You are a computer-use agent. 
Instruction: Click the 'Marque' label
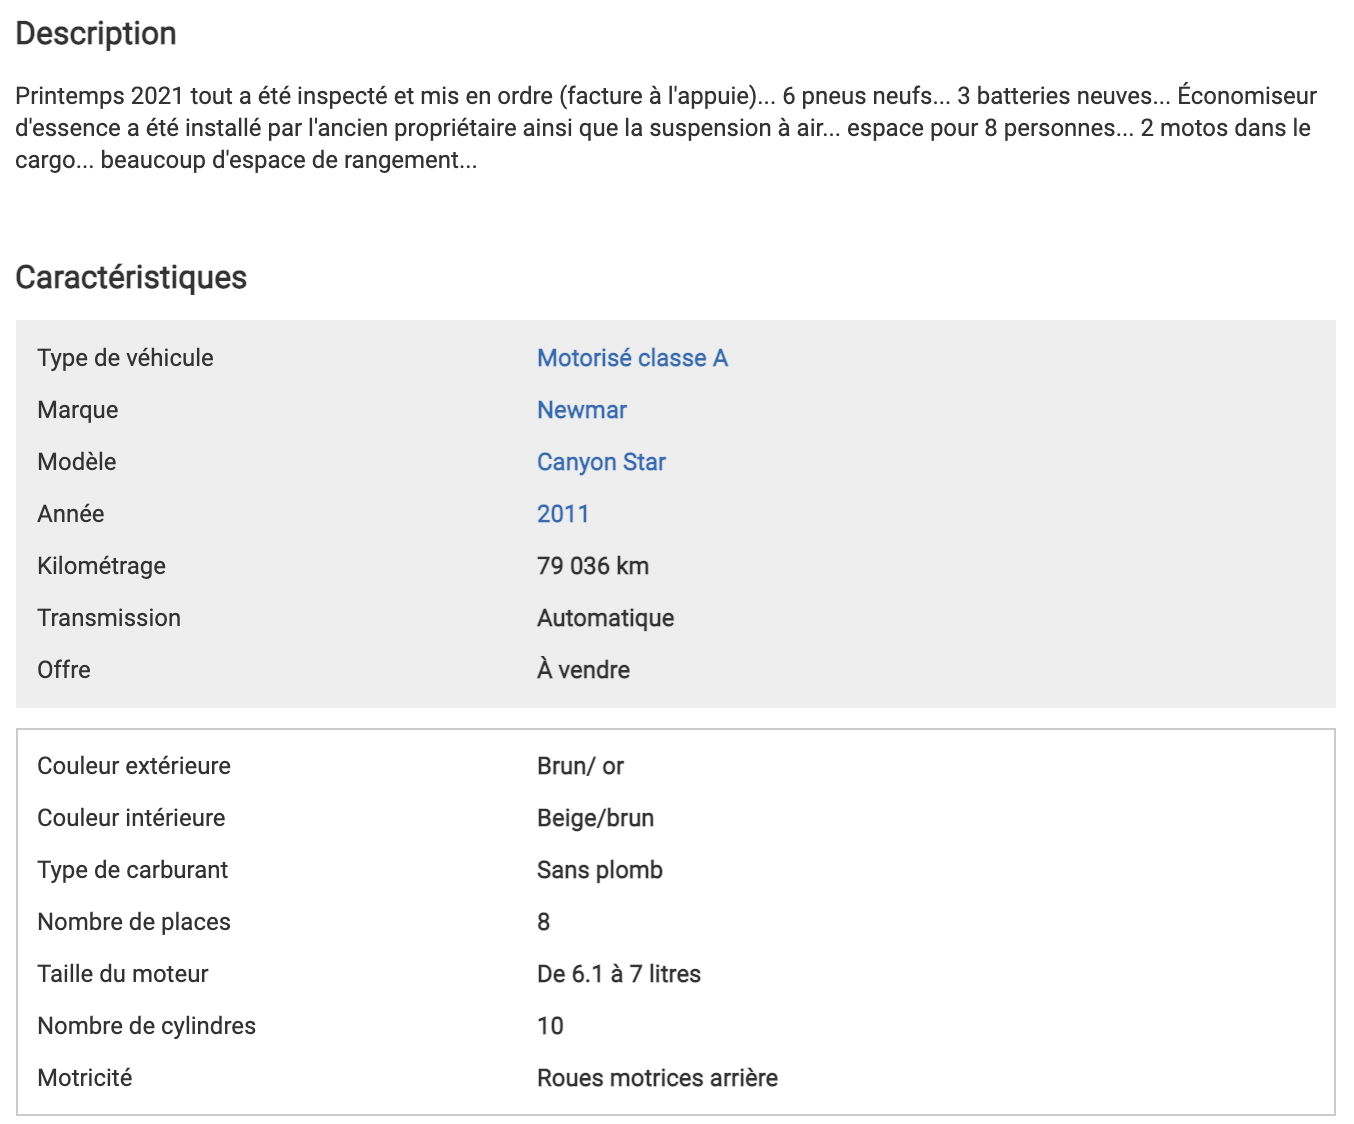tap(77, 410)
